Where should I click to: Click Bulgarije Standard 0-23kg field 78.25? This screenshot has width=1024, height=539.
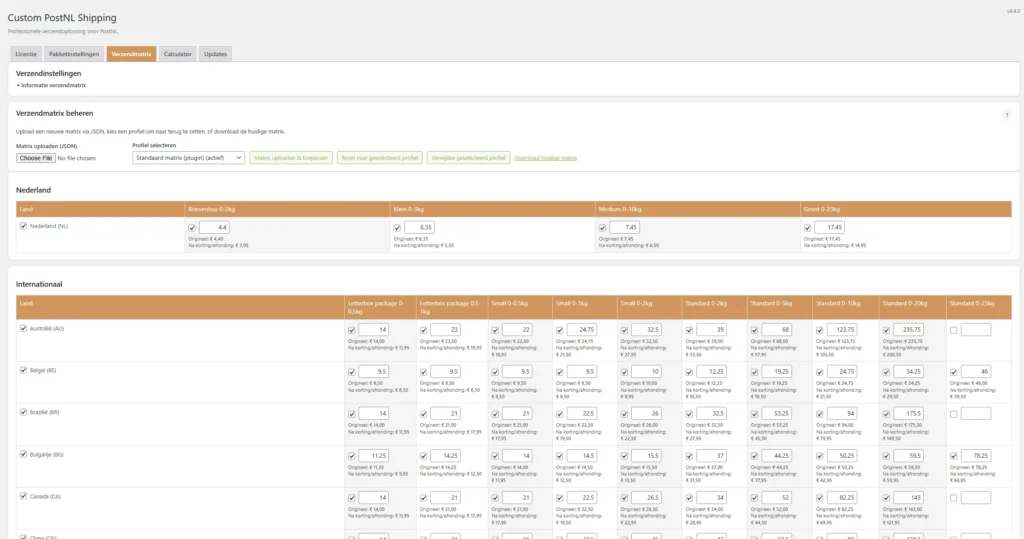[x=976, y=455]
